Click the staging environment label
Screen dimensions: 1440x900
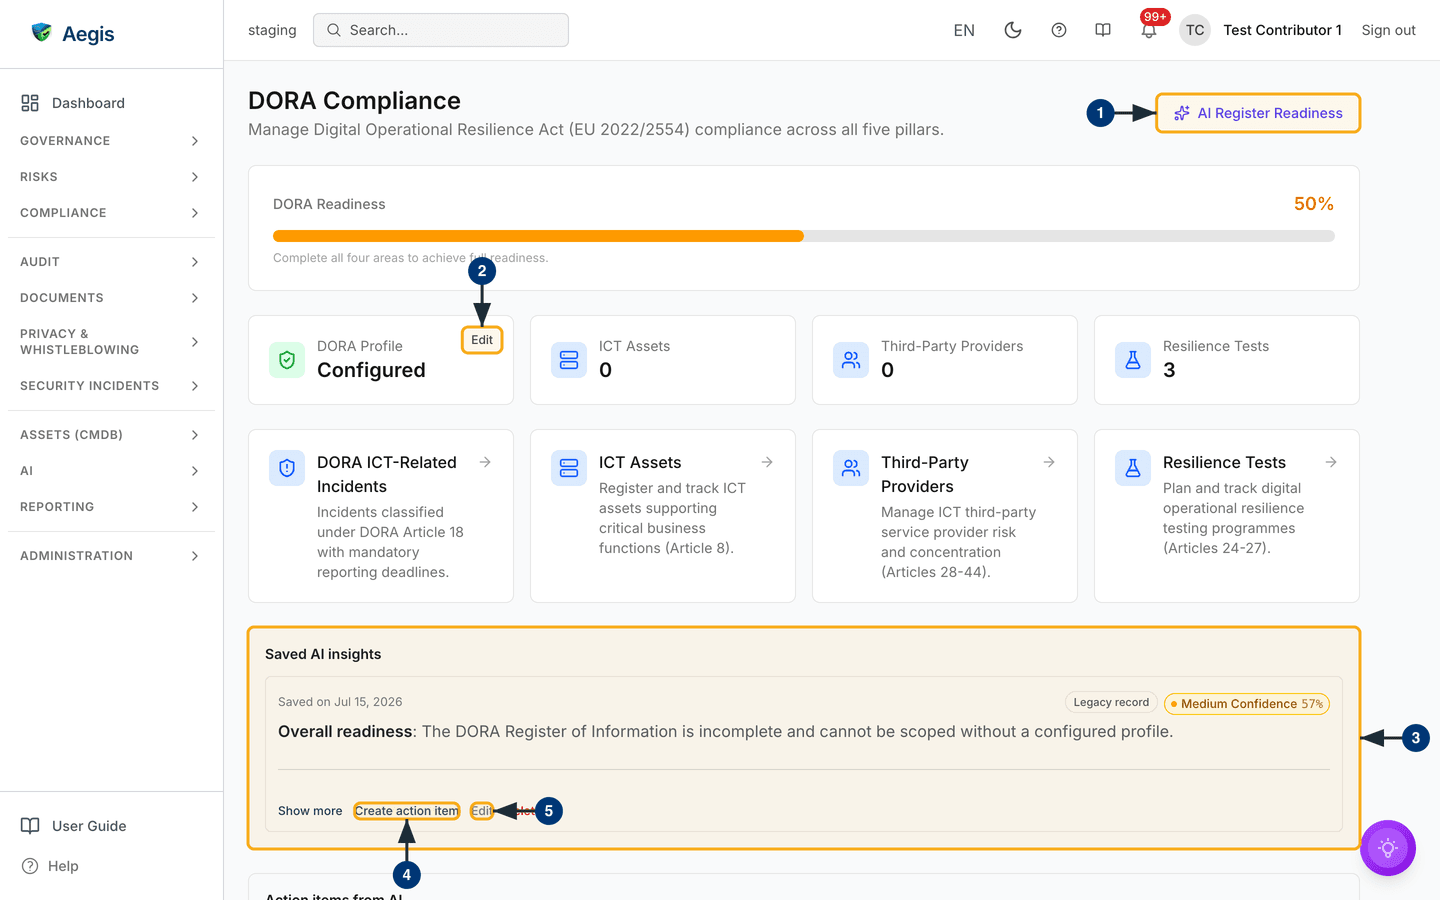click(272, 30)
